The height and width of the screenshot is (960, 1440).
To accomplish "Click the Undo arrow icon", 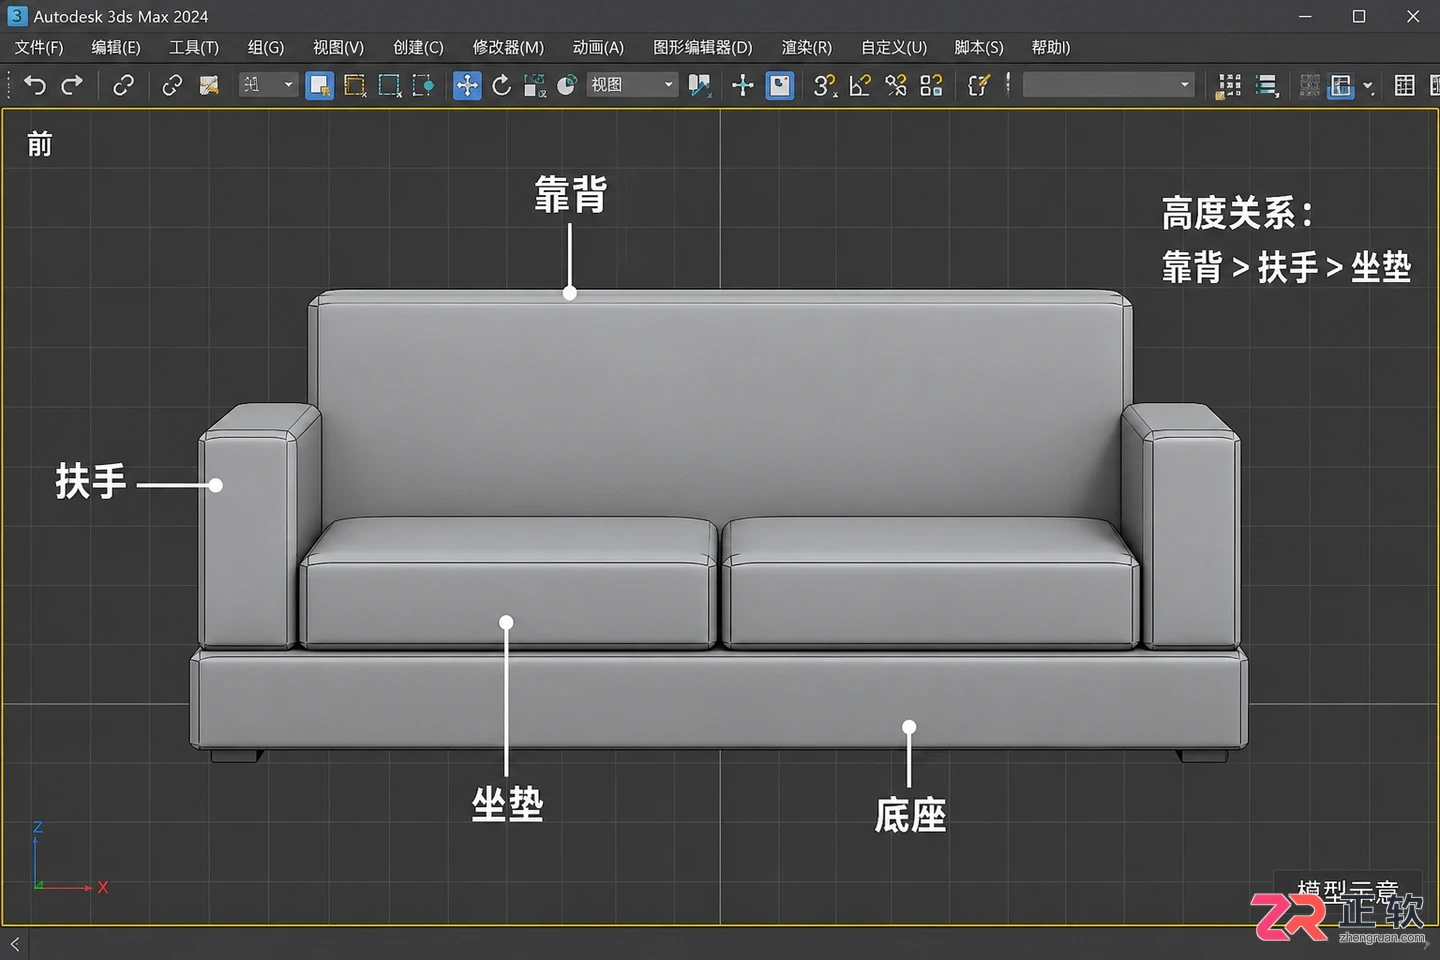I will (35, 85).
